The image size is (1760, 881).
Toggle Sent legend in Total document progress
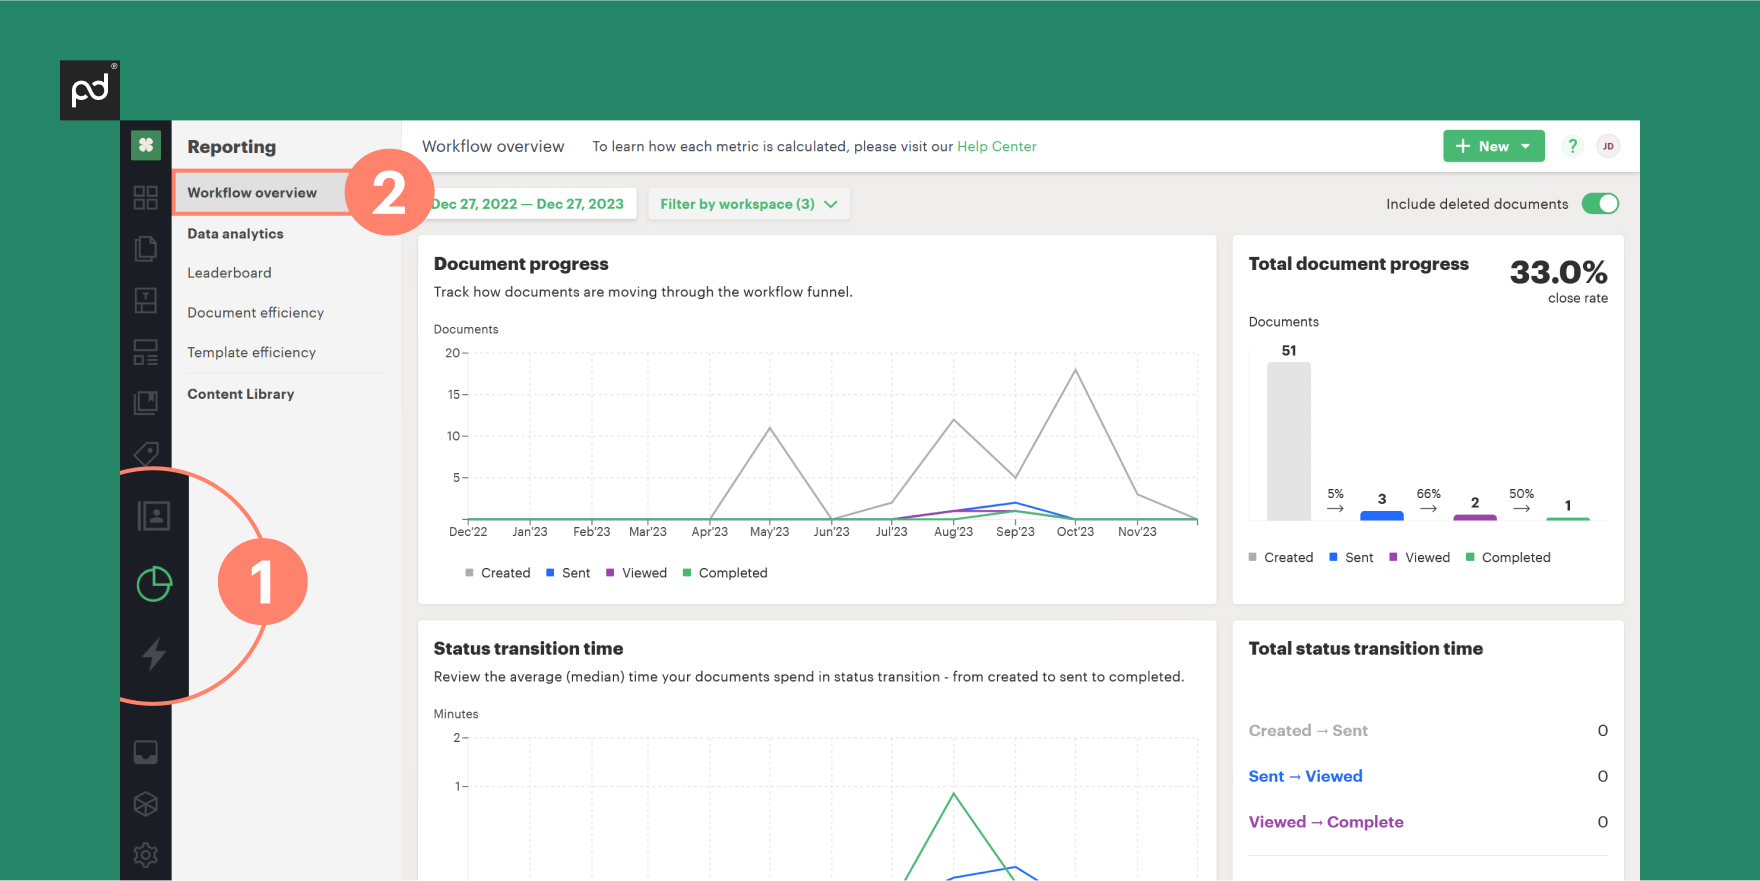pos(1351,558)
